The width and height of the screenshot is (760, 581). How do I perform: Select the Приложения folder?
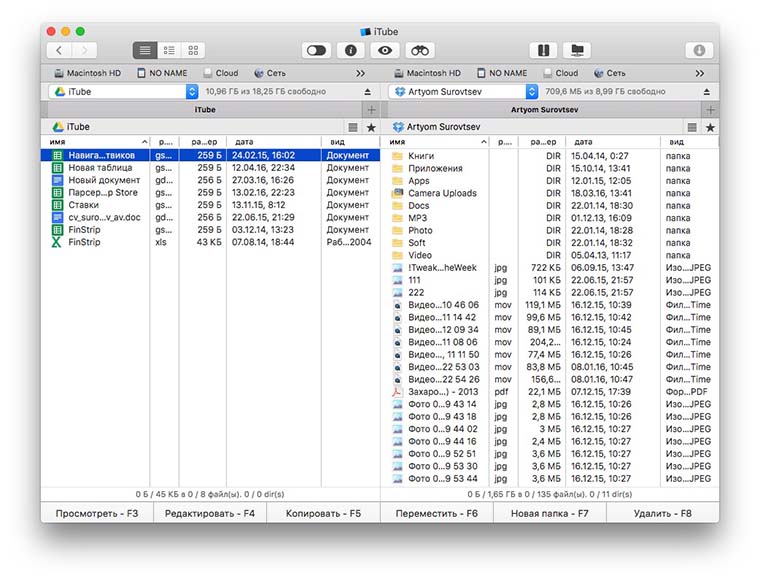point(550,169)
